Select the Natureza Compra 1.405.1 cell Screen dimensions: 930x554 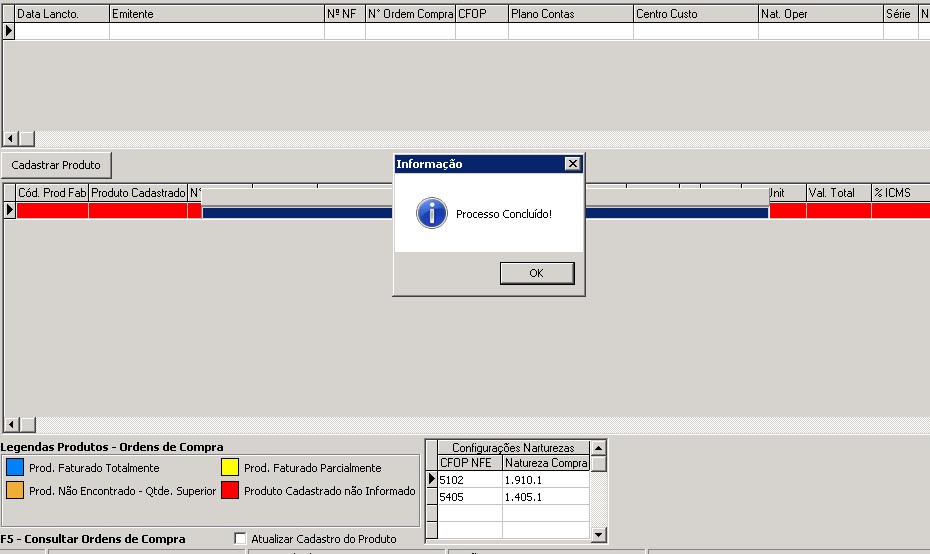545,496
